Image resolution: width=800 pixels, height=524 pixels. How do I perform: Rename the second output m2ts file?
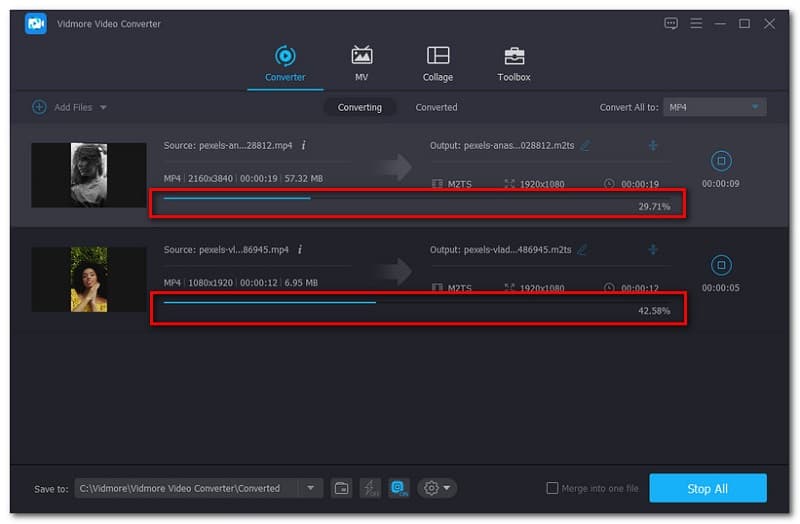coord(581,250)
